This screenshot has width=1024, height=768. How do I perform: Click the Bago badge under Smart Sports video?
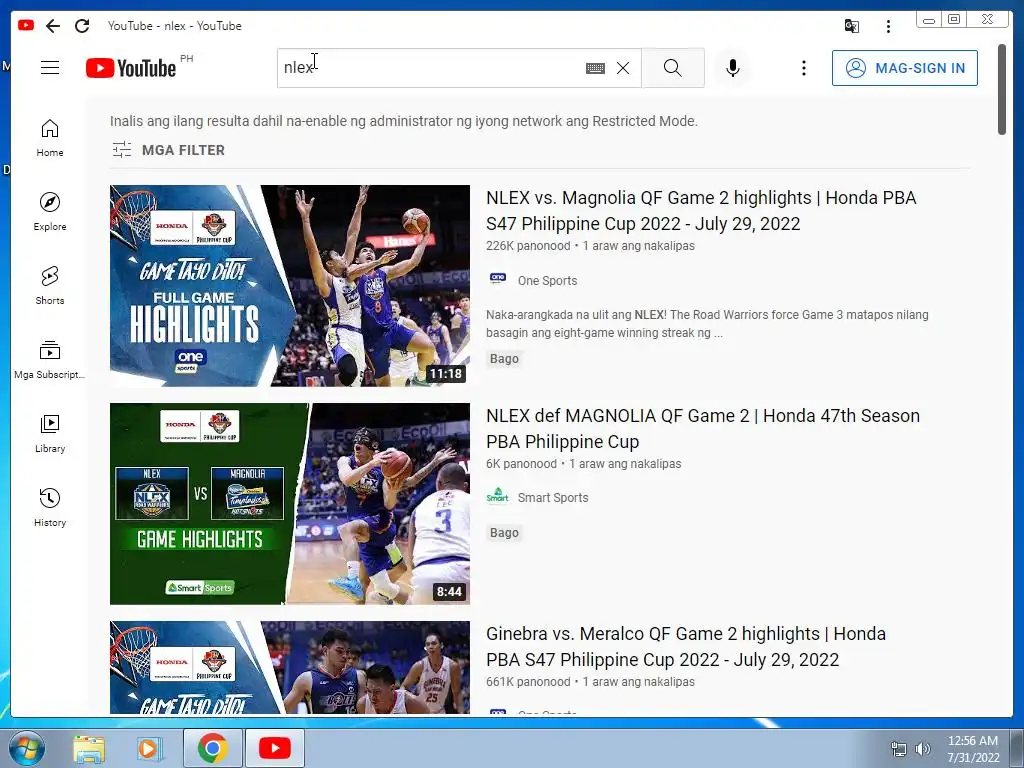coord(504,533)
